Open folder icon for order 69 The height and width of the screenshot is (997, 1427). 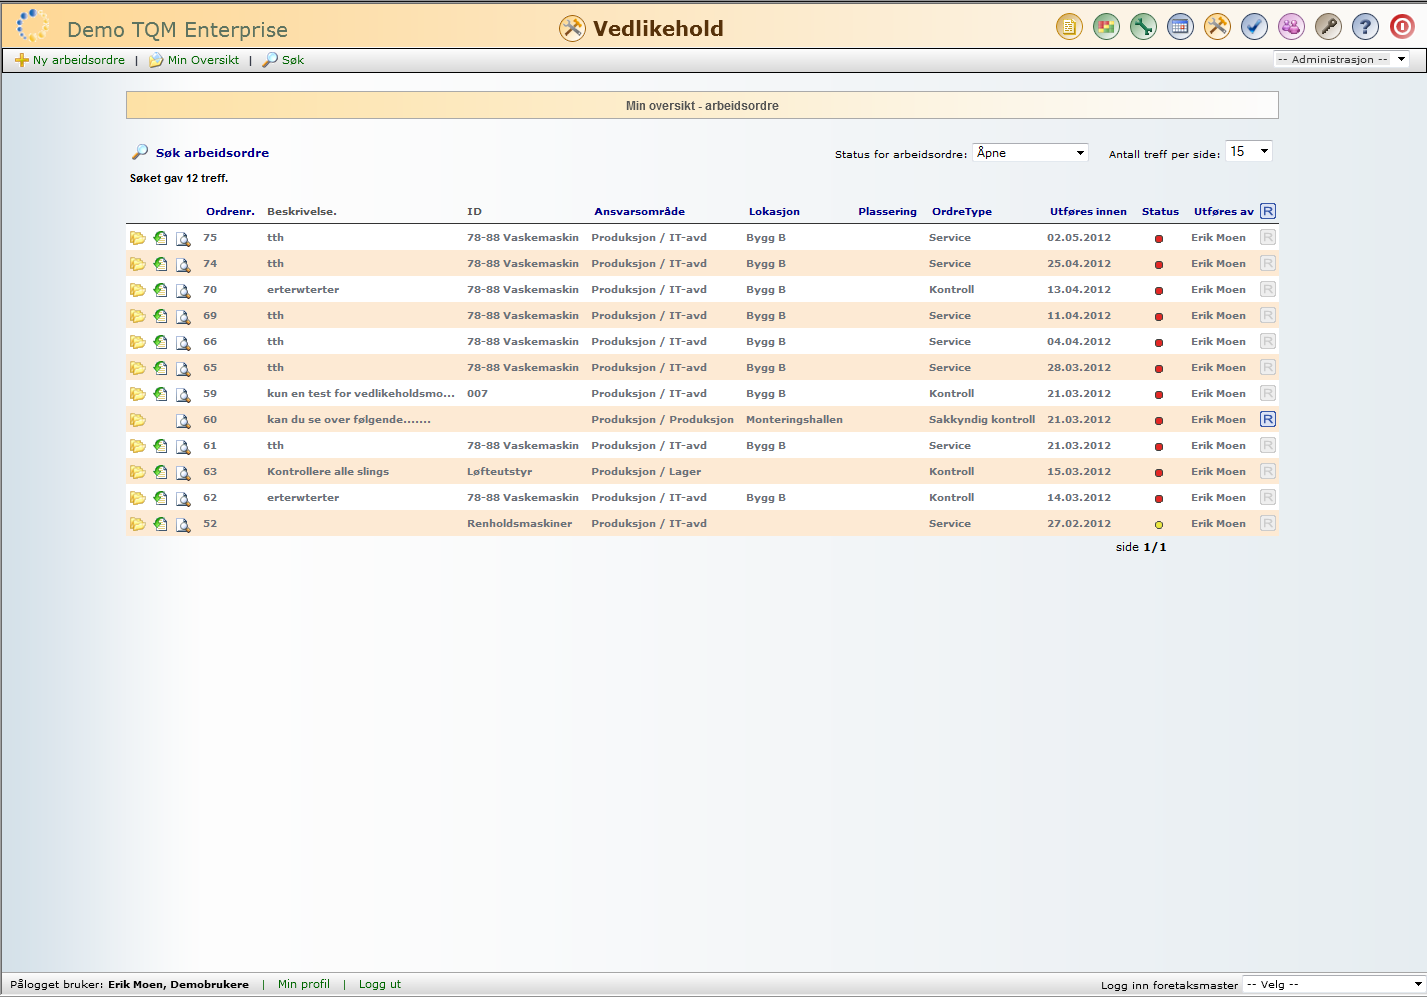point(138,316)
